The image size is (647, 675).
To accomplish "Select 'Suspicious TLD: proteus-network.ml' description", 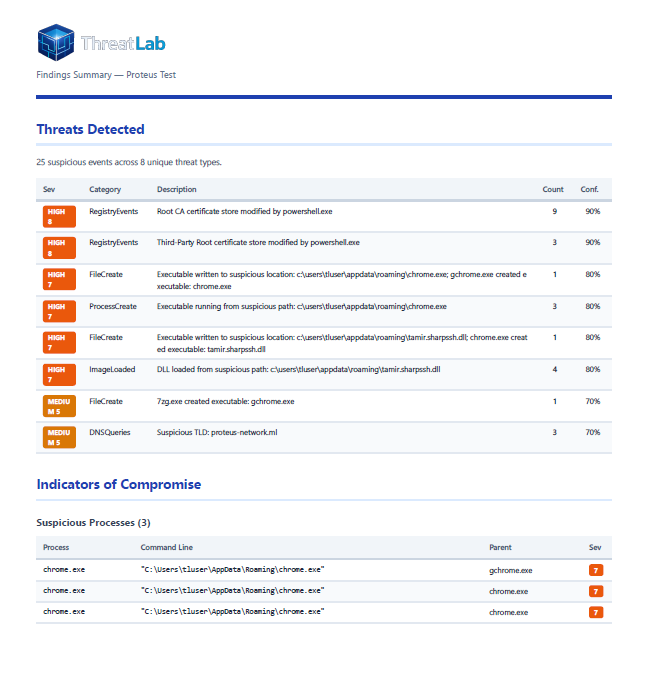I will (x=217, y=432).
